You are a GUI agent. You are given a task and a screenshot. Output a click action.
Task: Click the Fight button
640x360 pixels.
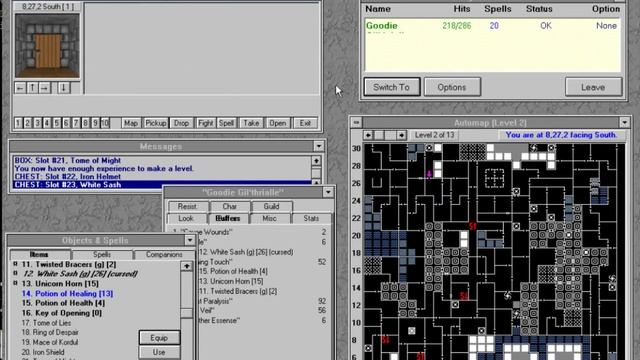click(206, 123)
